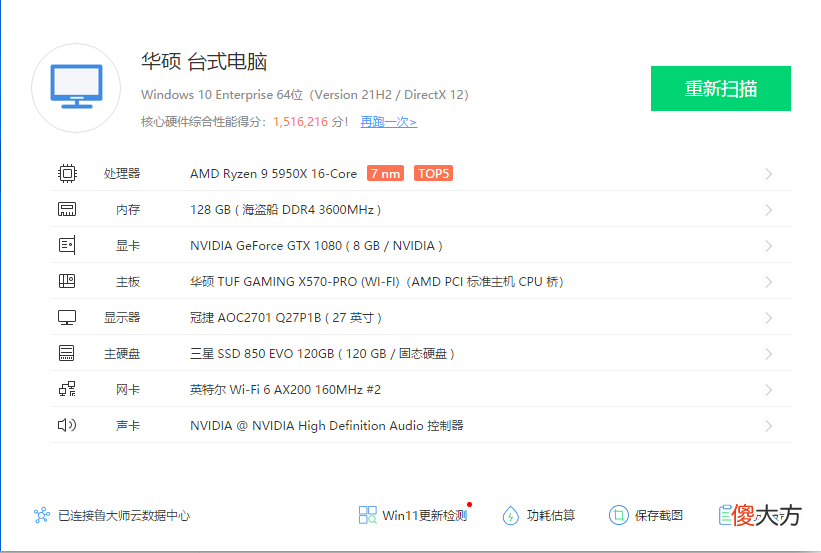This screenshot has width=821, height=553.
Task: Click the save screenshot crop icon
Action: [618, 515]
